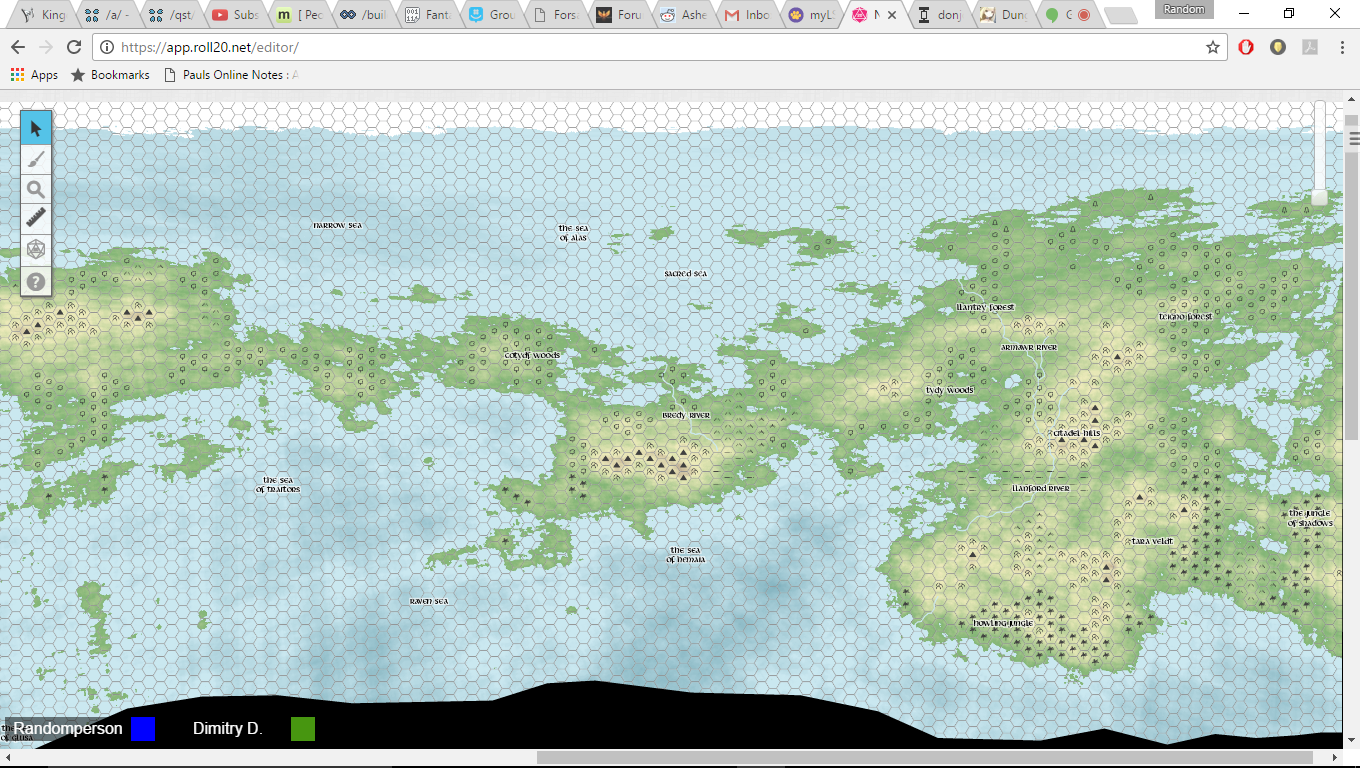Click the yellow shield extension icon
The height and width of the screenshot is (768, 1360).
1278,47
